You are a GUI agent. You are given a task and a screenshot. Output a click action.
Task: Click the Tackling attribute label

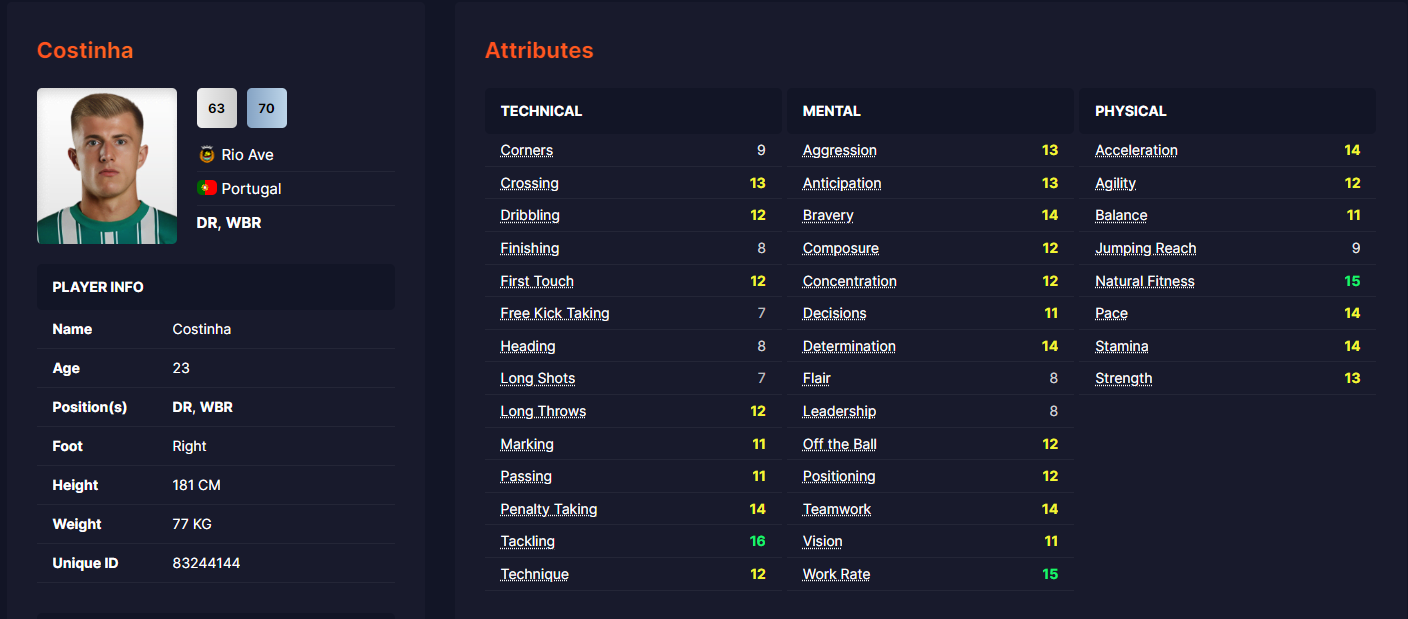coord(527,541)
